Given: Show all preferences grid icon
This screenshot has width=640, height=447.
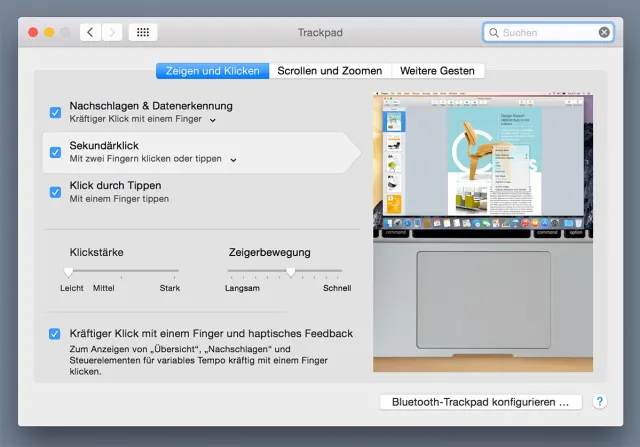Looking at the screenshot, I should click(142, 32).
